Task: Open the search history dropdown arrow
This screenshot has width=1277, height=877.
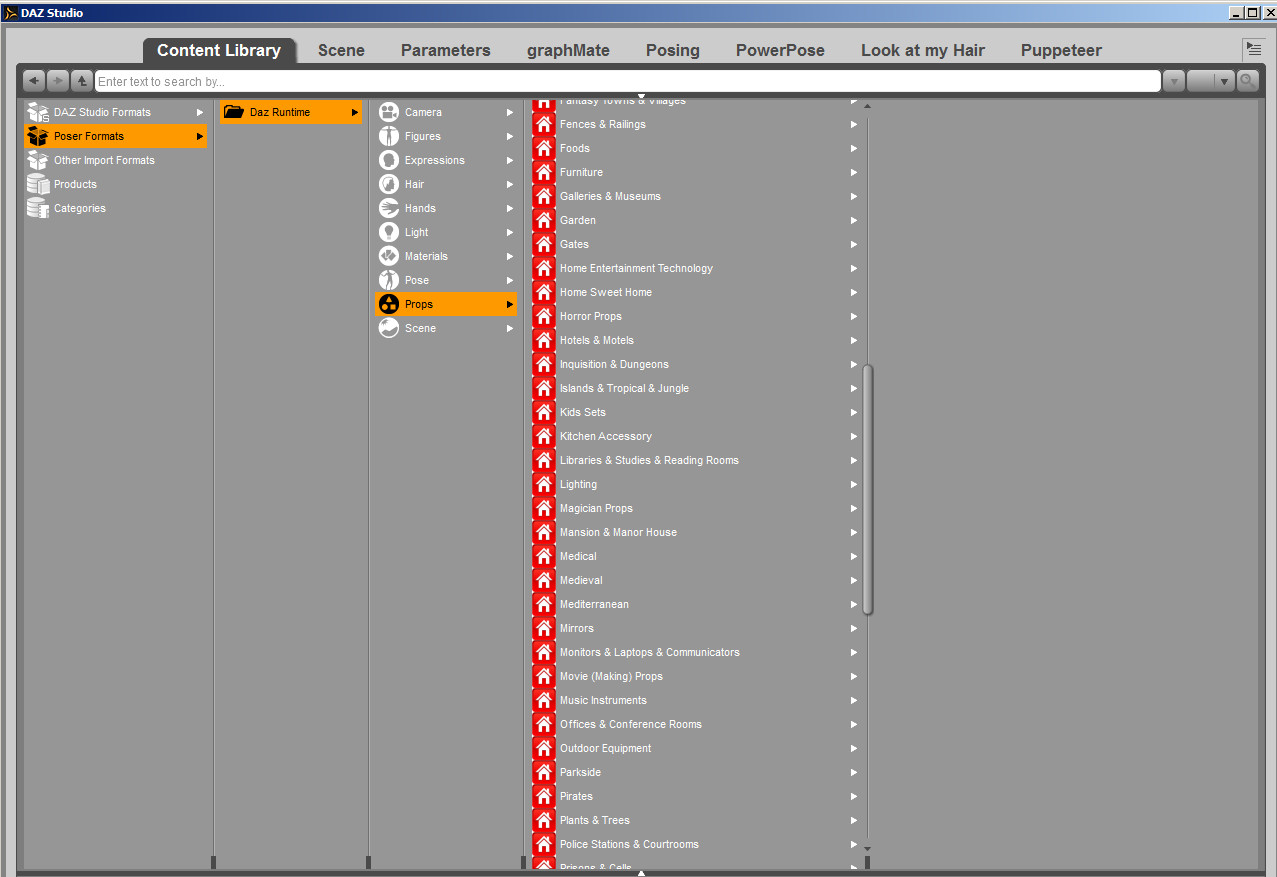Action: tap(1174, 81)
